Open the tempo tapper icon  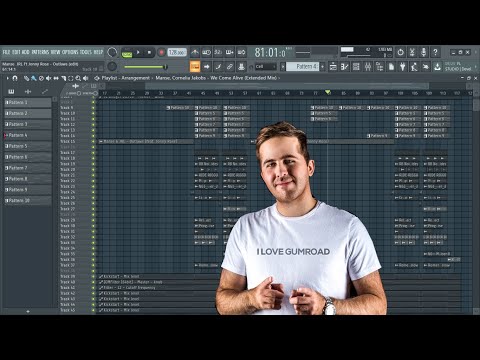pyautogui.click(x=414, y=67)
